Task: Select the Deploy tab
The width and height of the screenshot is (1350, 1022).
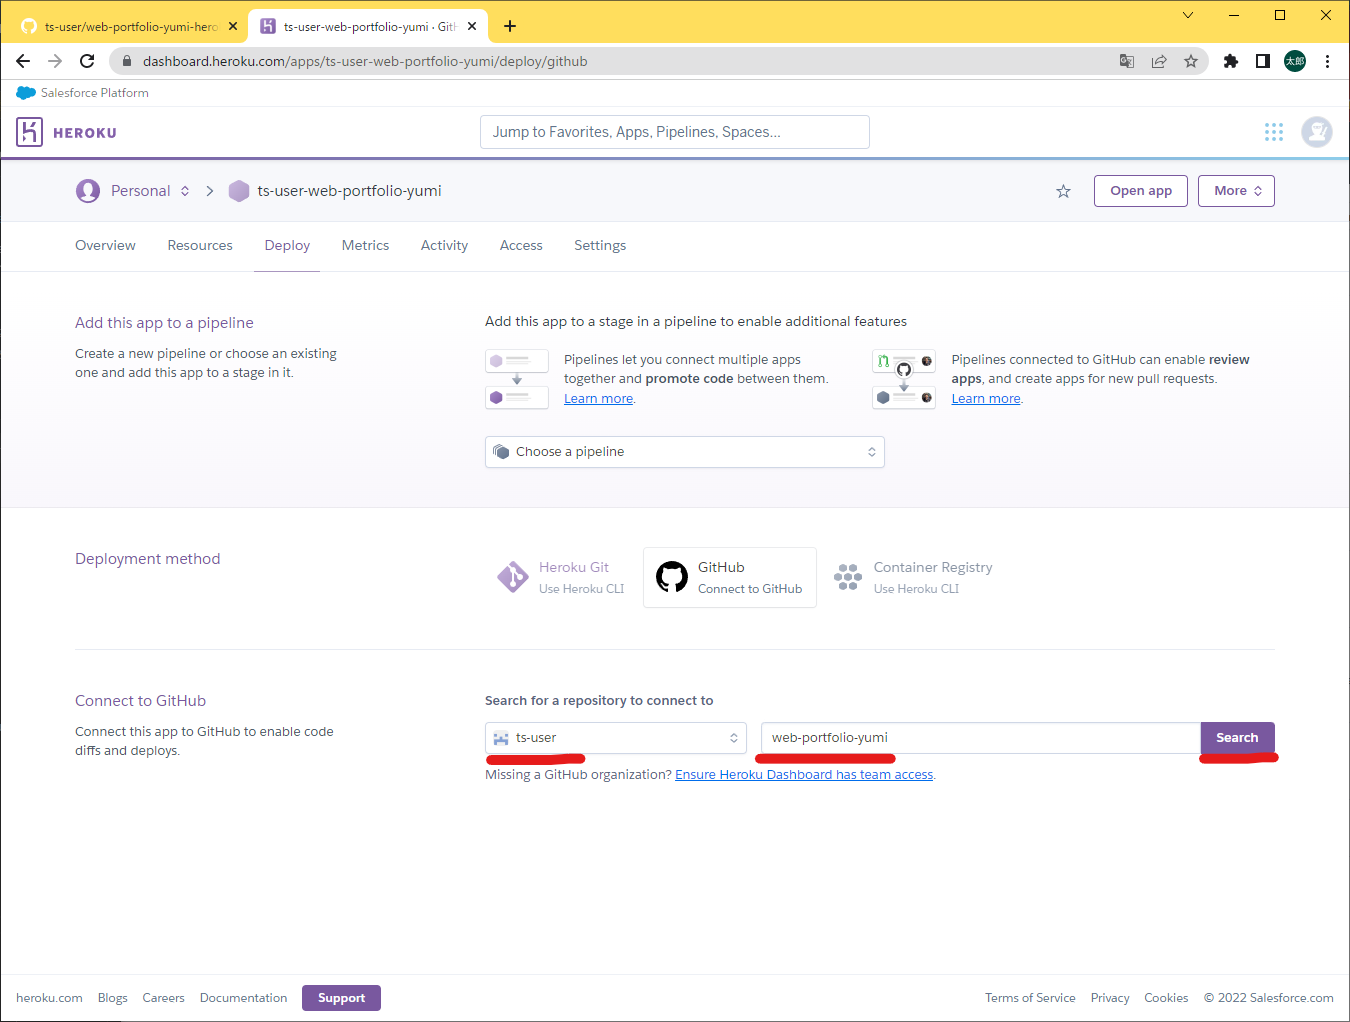Action: click(x=287, y=245)
